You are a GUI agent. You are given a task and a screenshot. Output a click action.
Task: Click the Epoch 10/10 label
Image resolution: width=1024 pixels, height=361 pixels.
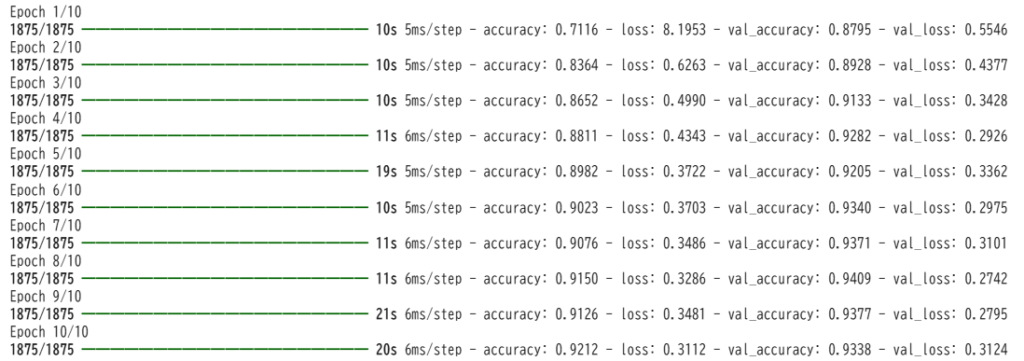coord(49,332)
